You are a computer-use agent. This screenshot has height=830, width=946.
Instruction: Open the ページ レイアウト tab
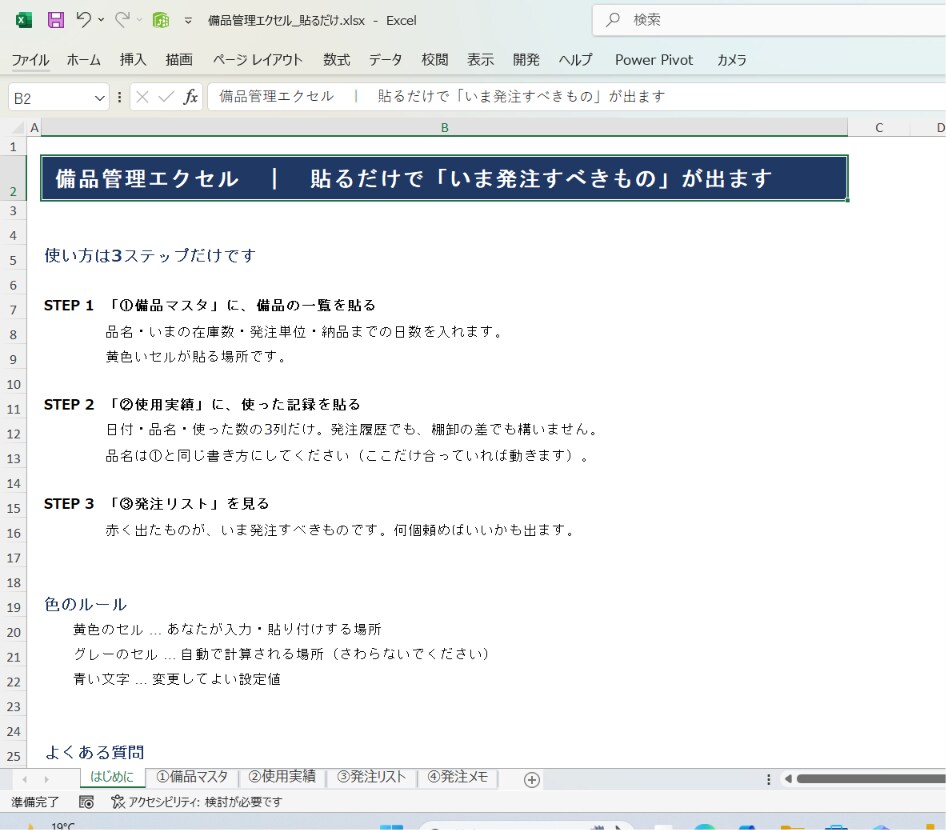click(257, 60)
